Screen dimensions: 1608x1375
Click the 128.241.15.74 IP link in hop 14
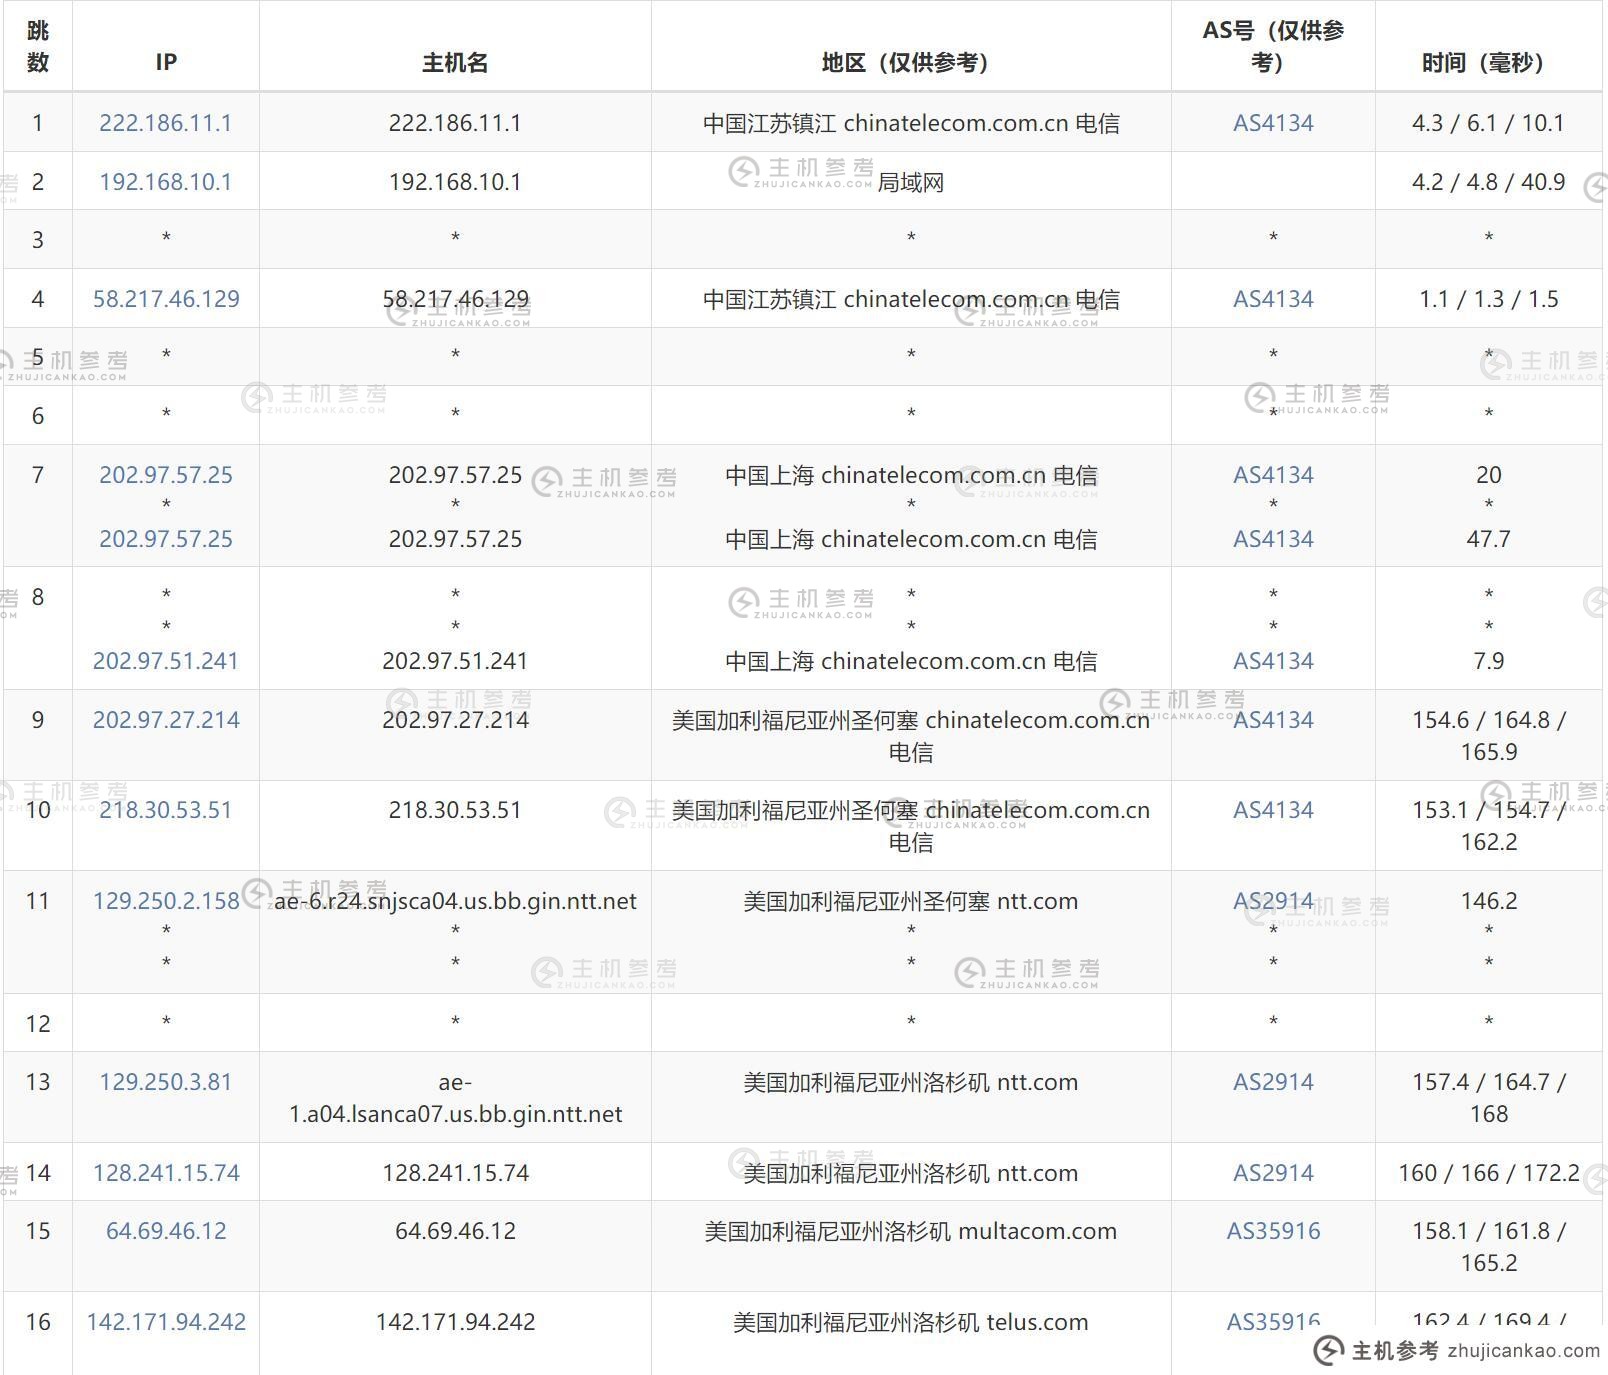click(166, 1173)
